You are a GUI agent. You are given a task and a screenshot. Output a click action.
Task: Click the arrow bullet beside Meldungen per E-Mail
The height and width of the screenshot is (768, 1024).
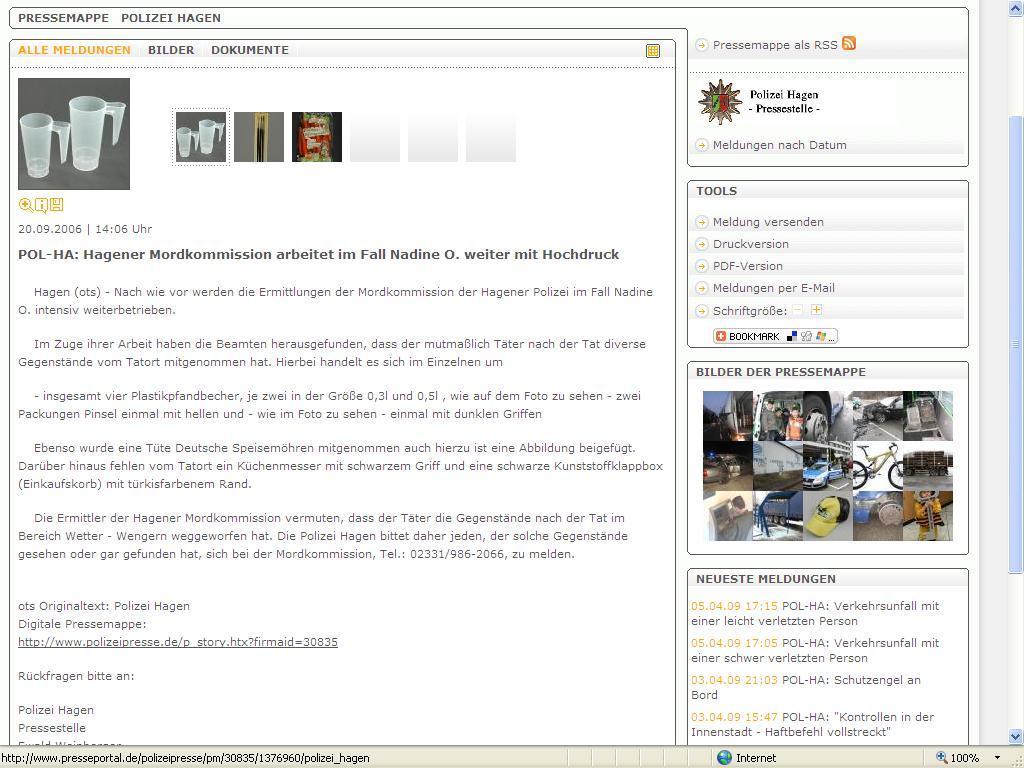(702, 288)
